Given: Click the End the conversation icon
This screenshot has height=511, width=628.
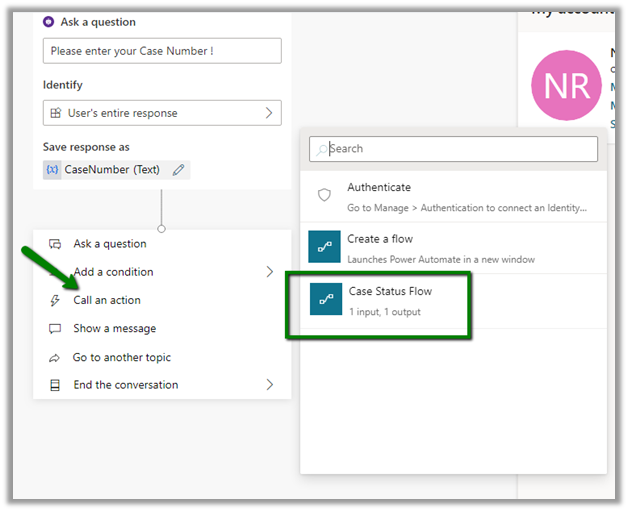Looking at the screenshot, I should point(55,385).
